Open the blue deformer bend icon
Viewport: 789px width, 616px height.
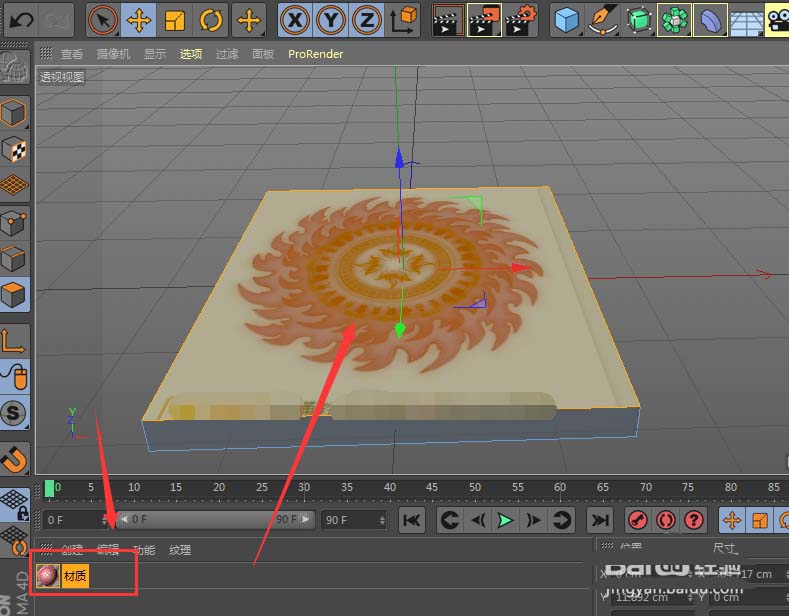(x=711, y=20)
